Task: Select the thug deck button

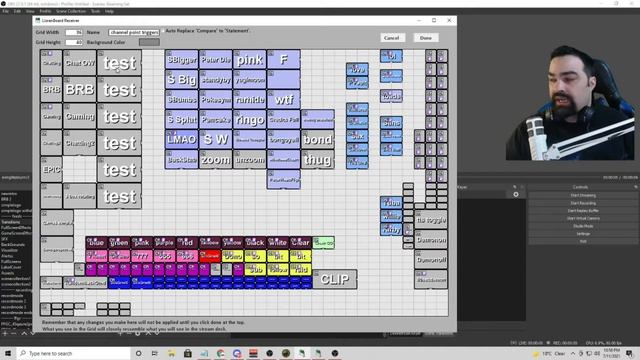Action: click(x=318, y=159)
